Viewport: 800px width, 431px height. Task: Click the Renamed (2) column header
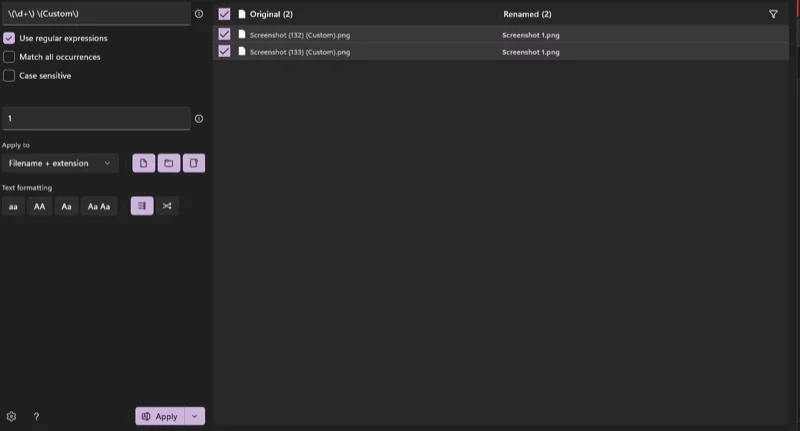click(527, 14)
